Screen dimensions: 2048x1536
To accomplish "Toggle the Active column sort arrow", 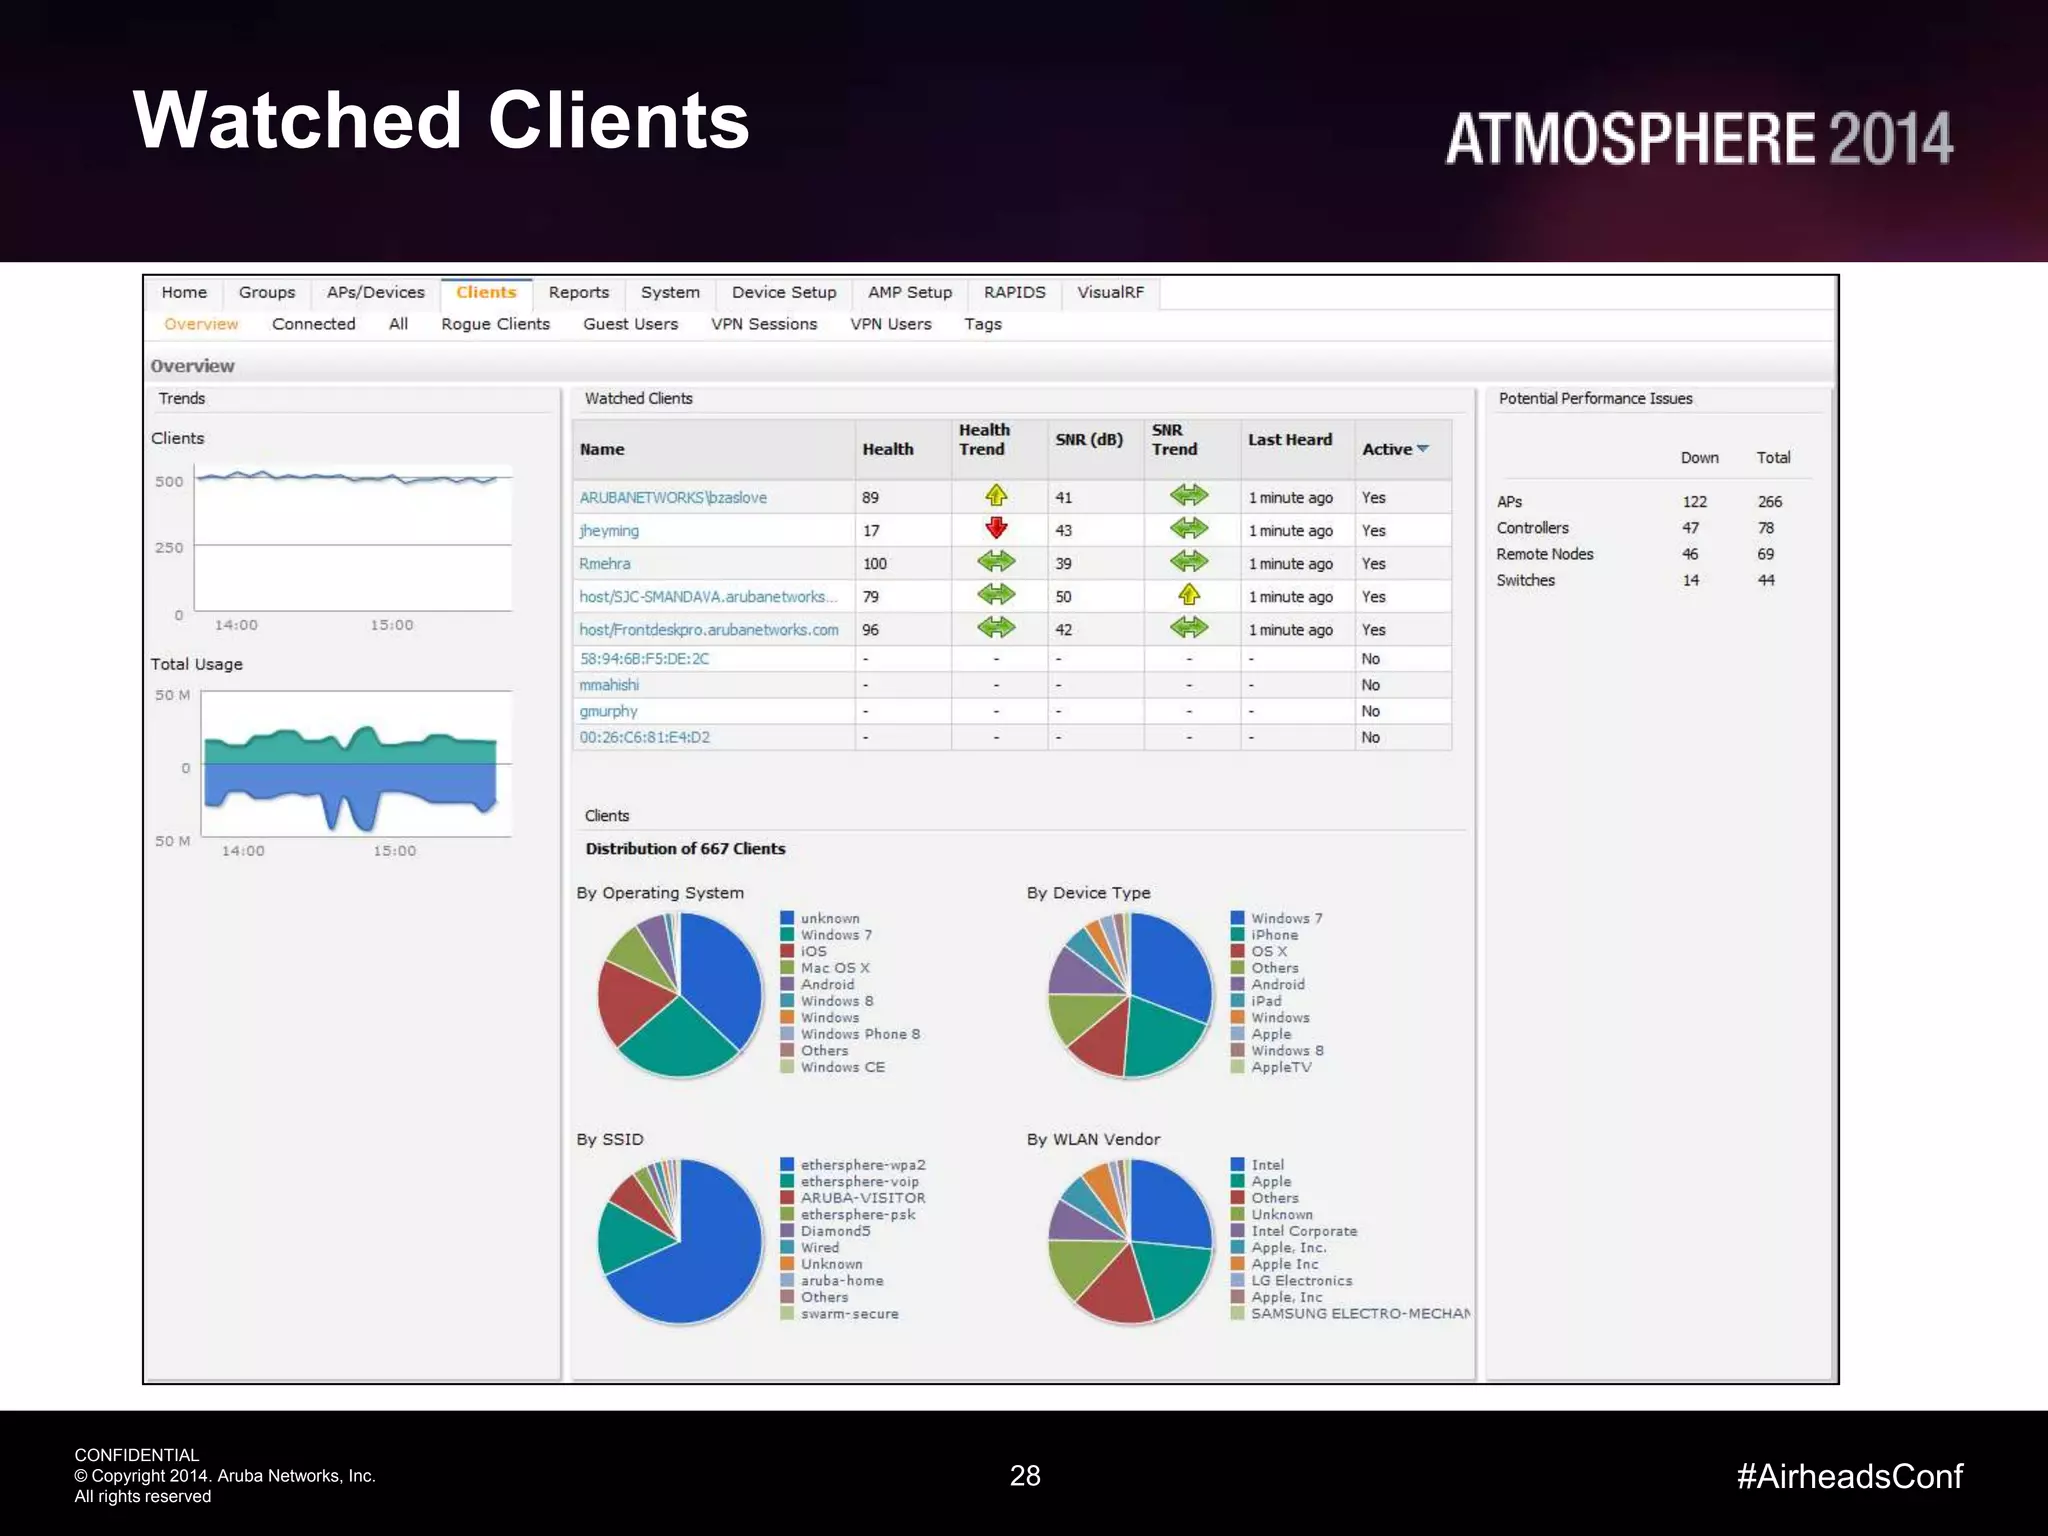I will click(x=1423, y=449).
